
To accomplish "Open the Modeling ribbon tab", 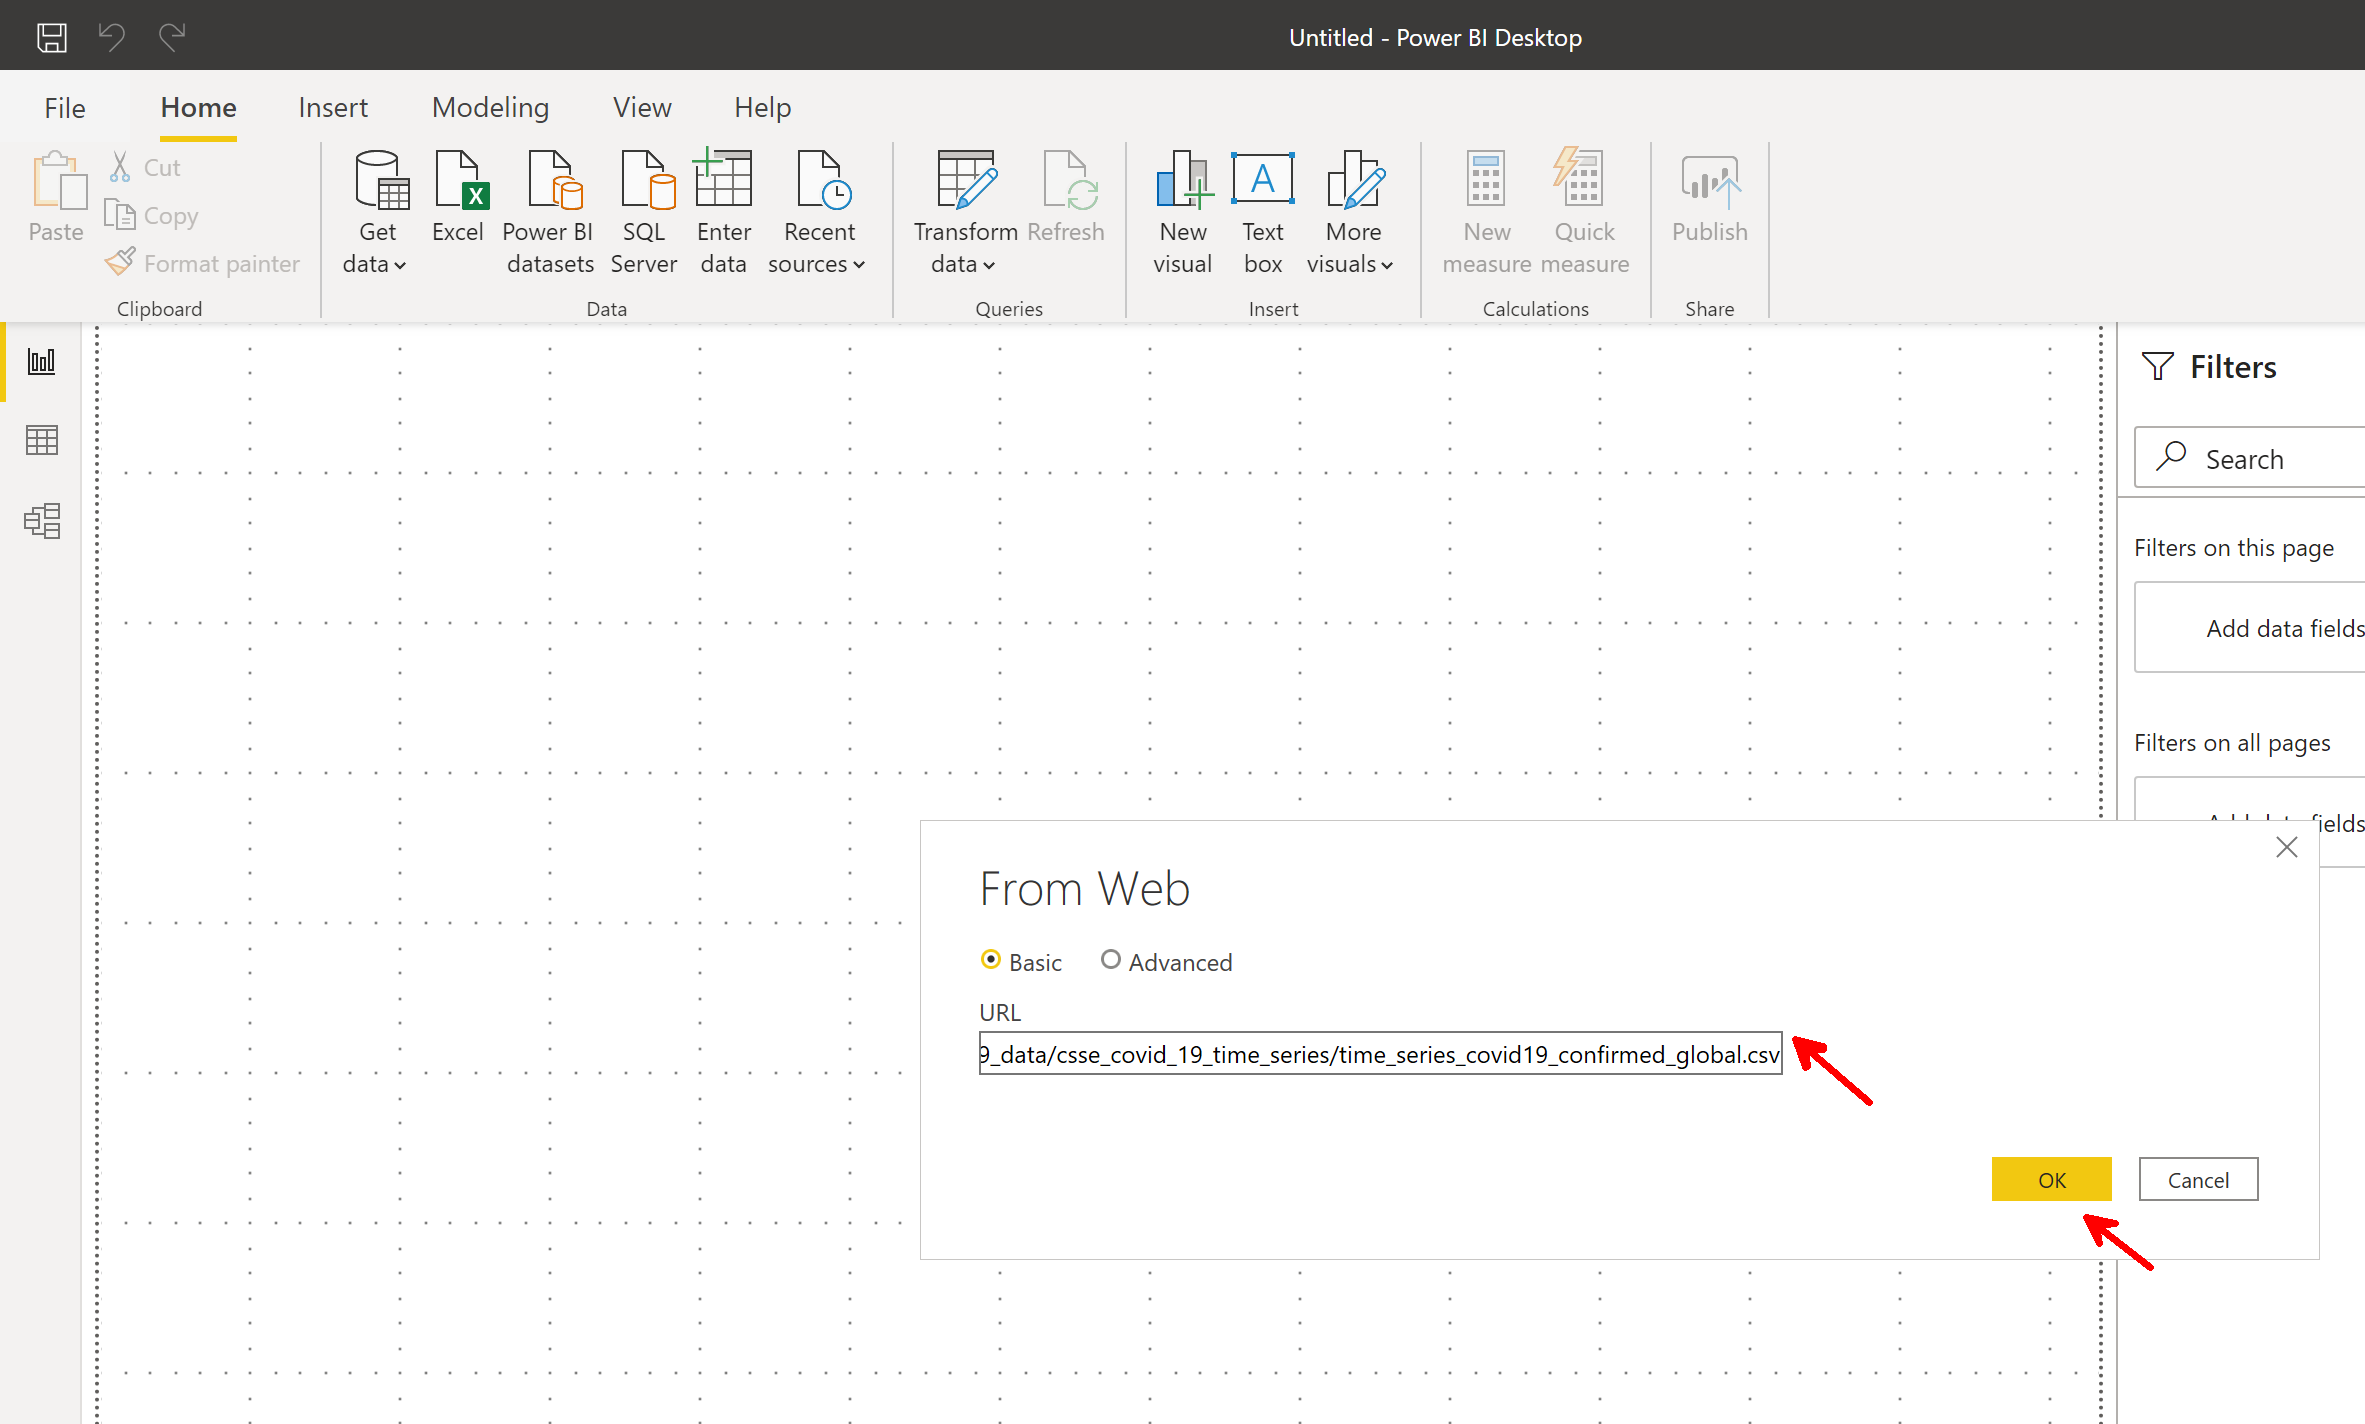I will pos(490,107).
